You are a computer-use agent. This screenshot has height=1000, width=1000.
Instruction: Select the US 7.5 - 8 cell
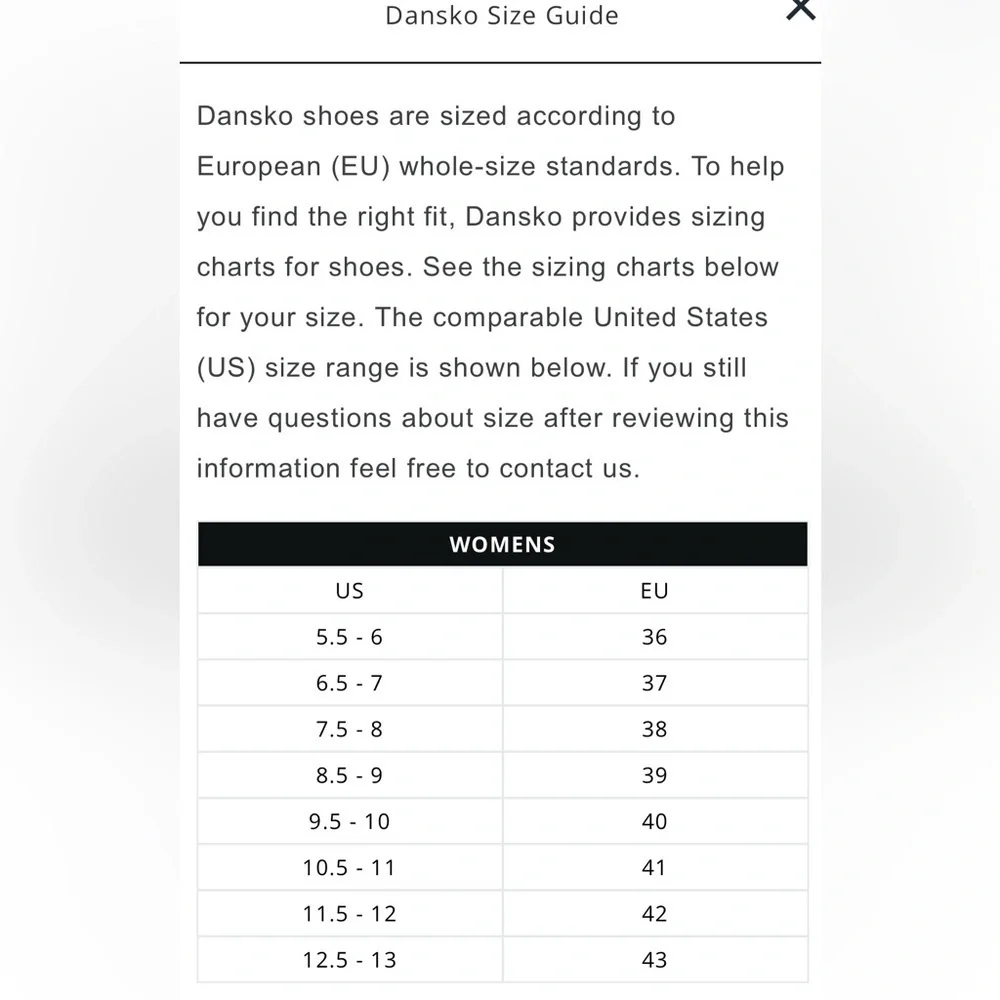pyautogui.click(x=349, y=729)
